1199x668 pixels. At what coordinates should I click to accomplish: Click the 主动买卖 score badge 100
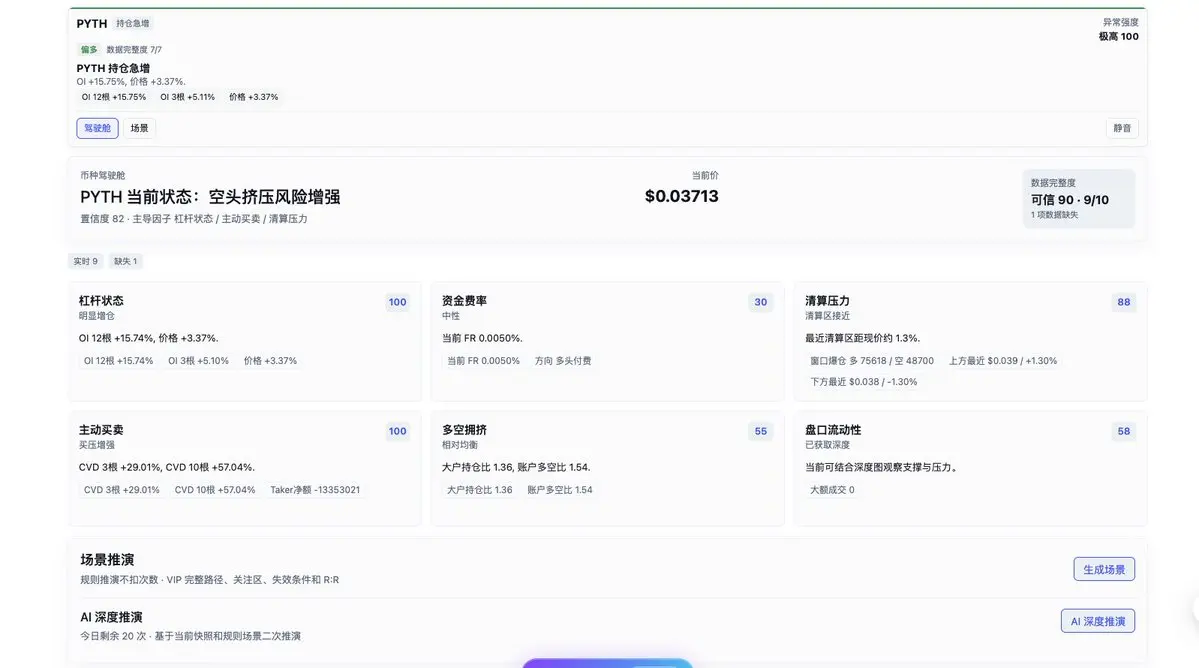click(398, 431)
